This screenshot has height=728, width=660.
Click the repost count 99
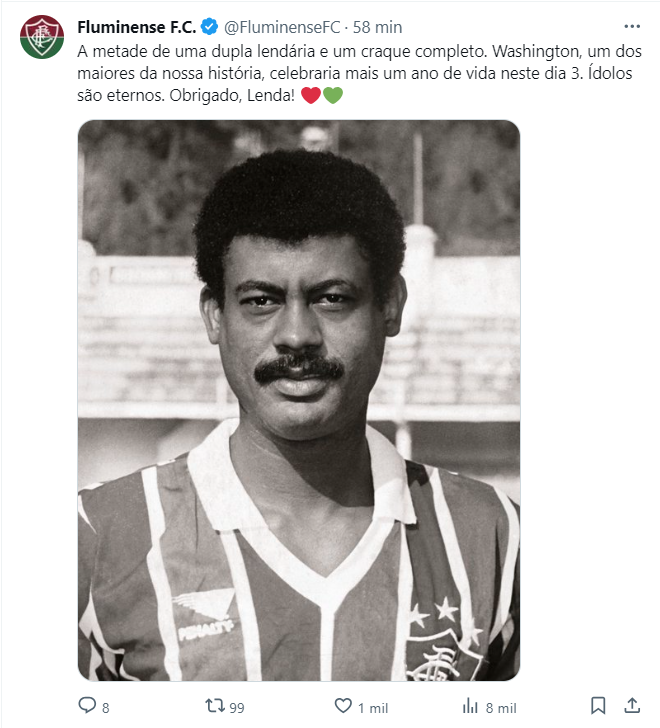point(237,708)
